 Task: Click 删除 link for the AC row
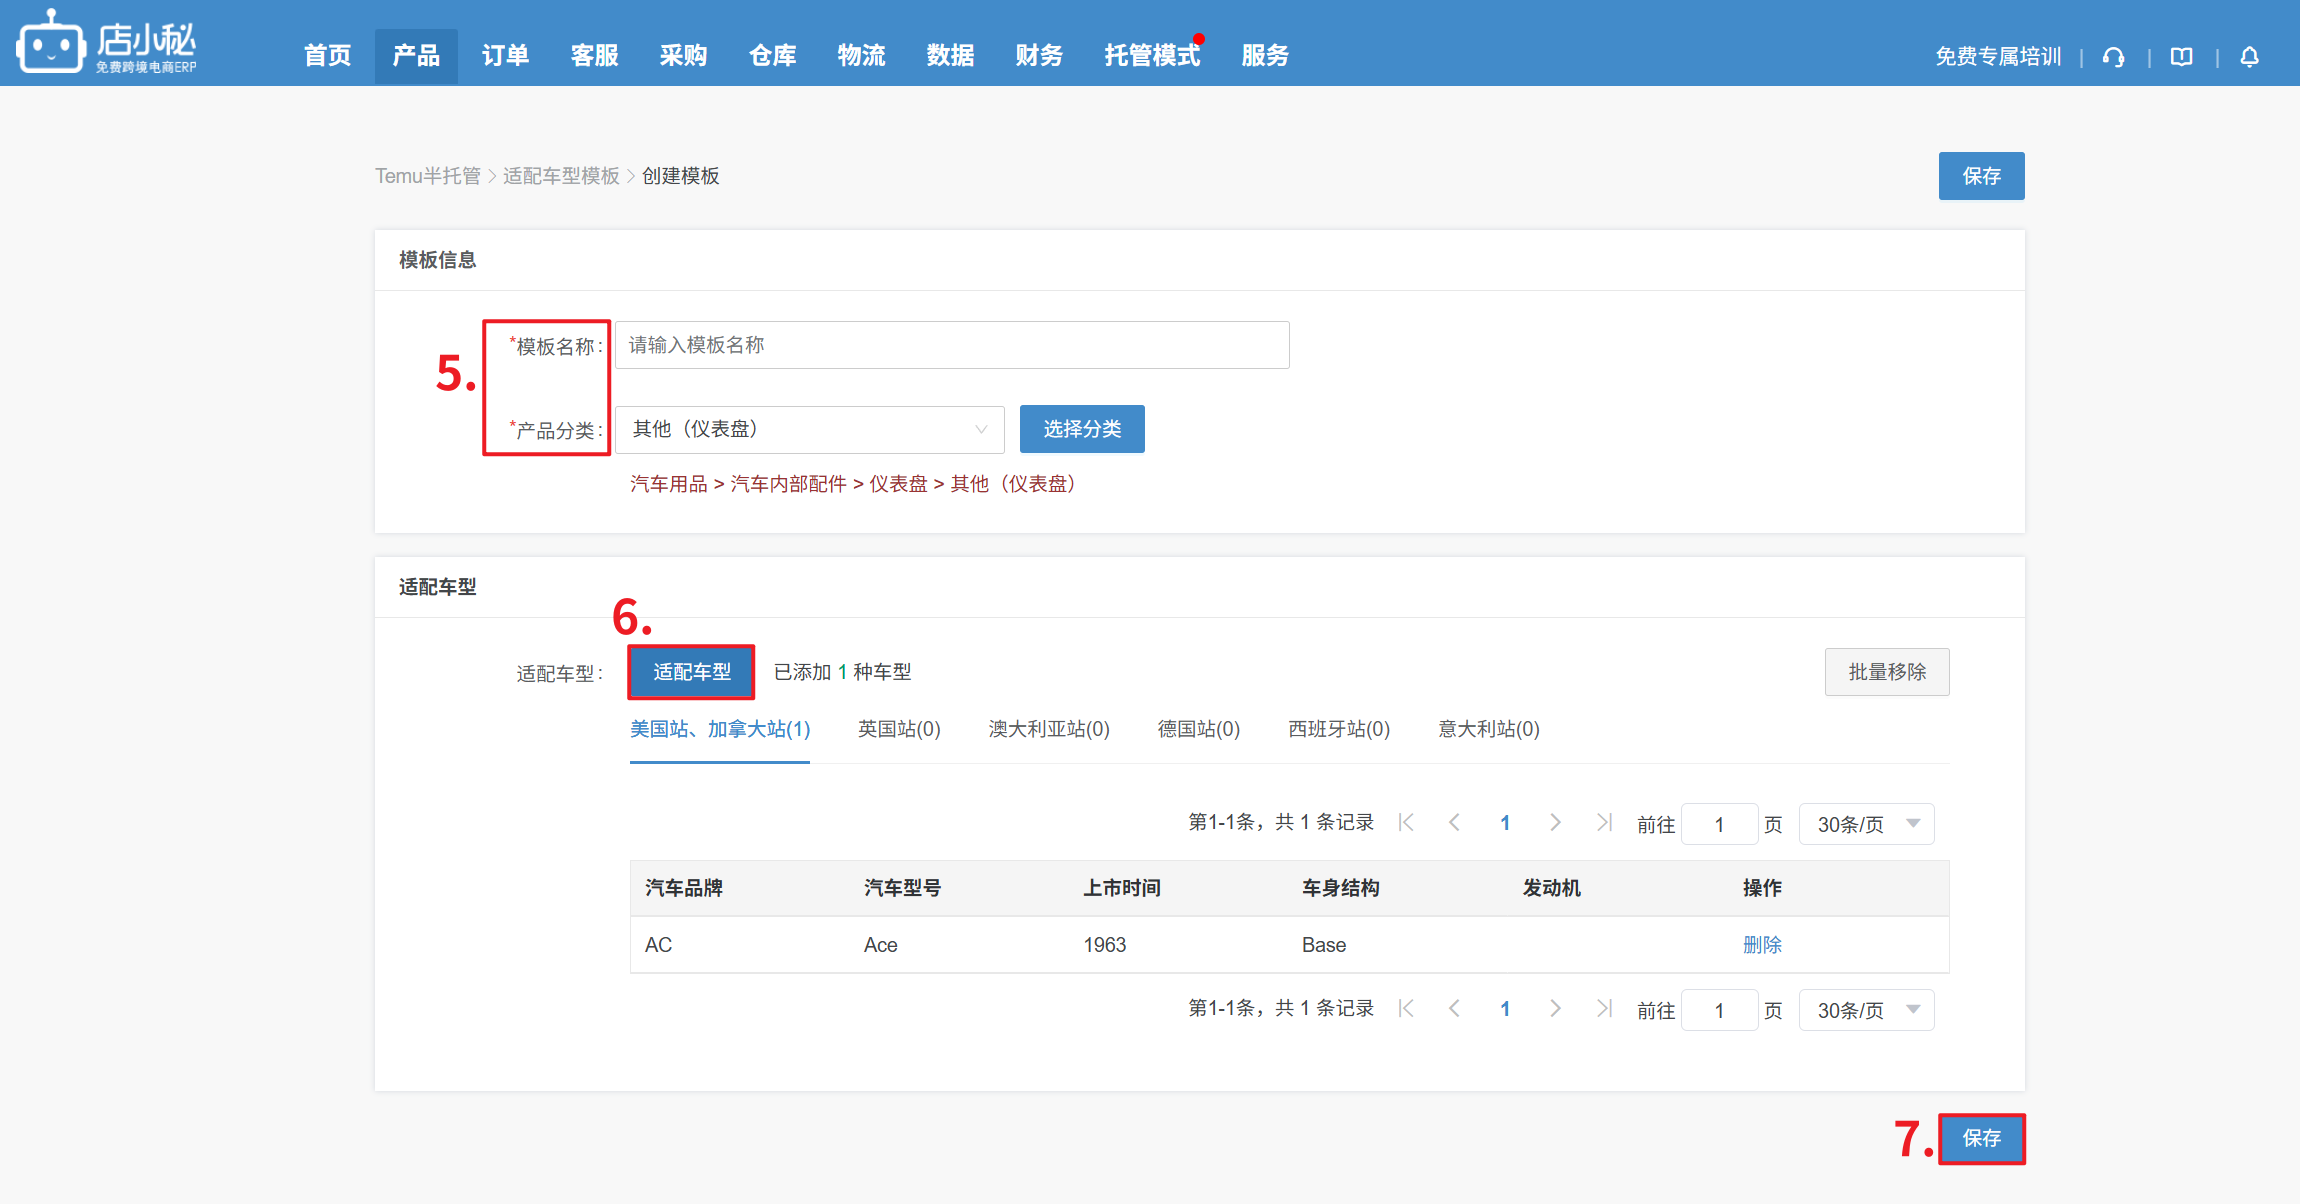(x=1762, y=945)
